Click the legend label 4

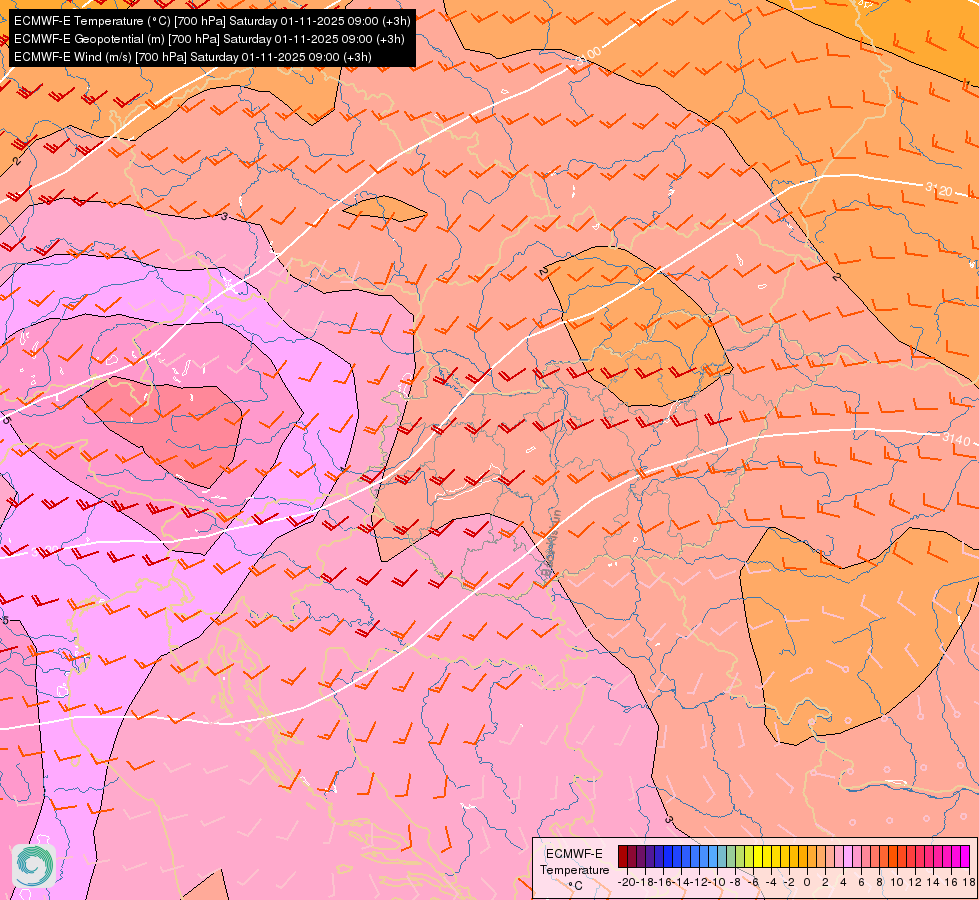pos(844,882)
